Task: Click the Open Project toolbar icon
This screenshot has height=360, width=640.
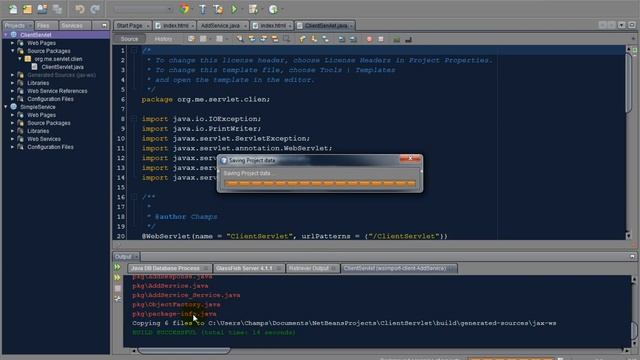Action: [42, 9]
